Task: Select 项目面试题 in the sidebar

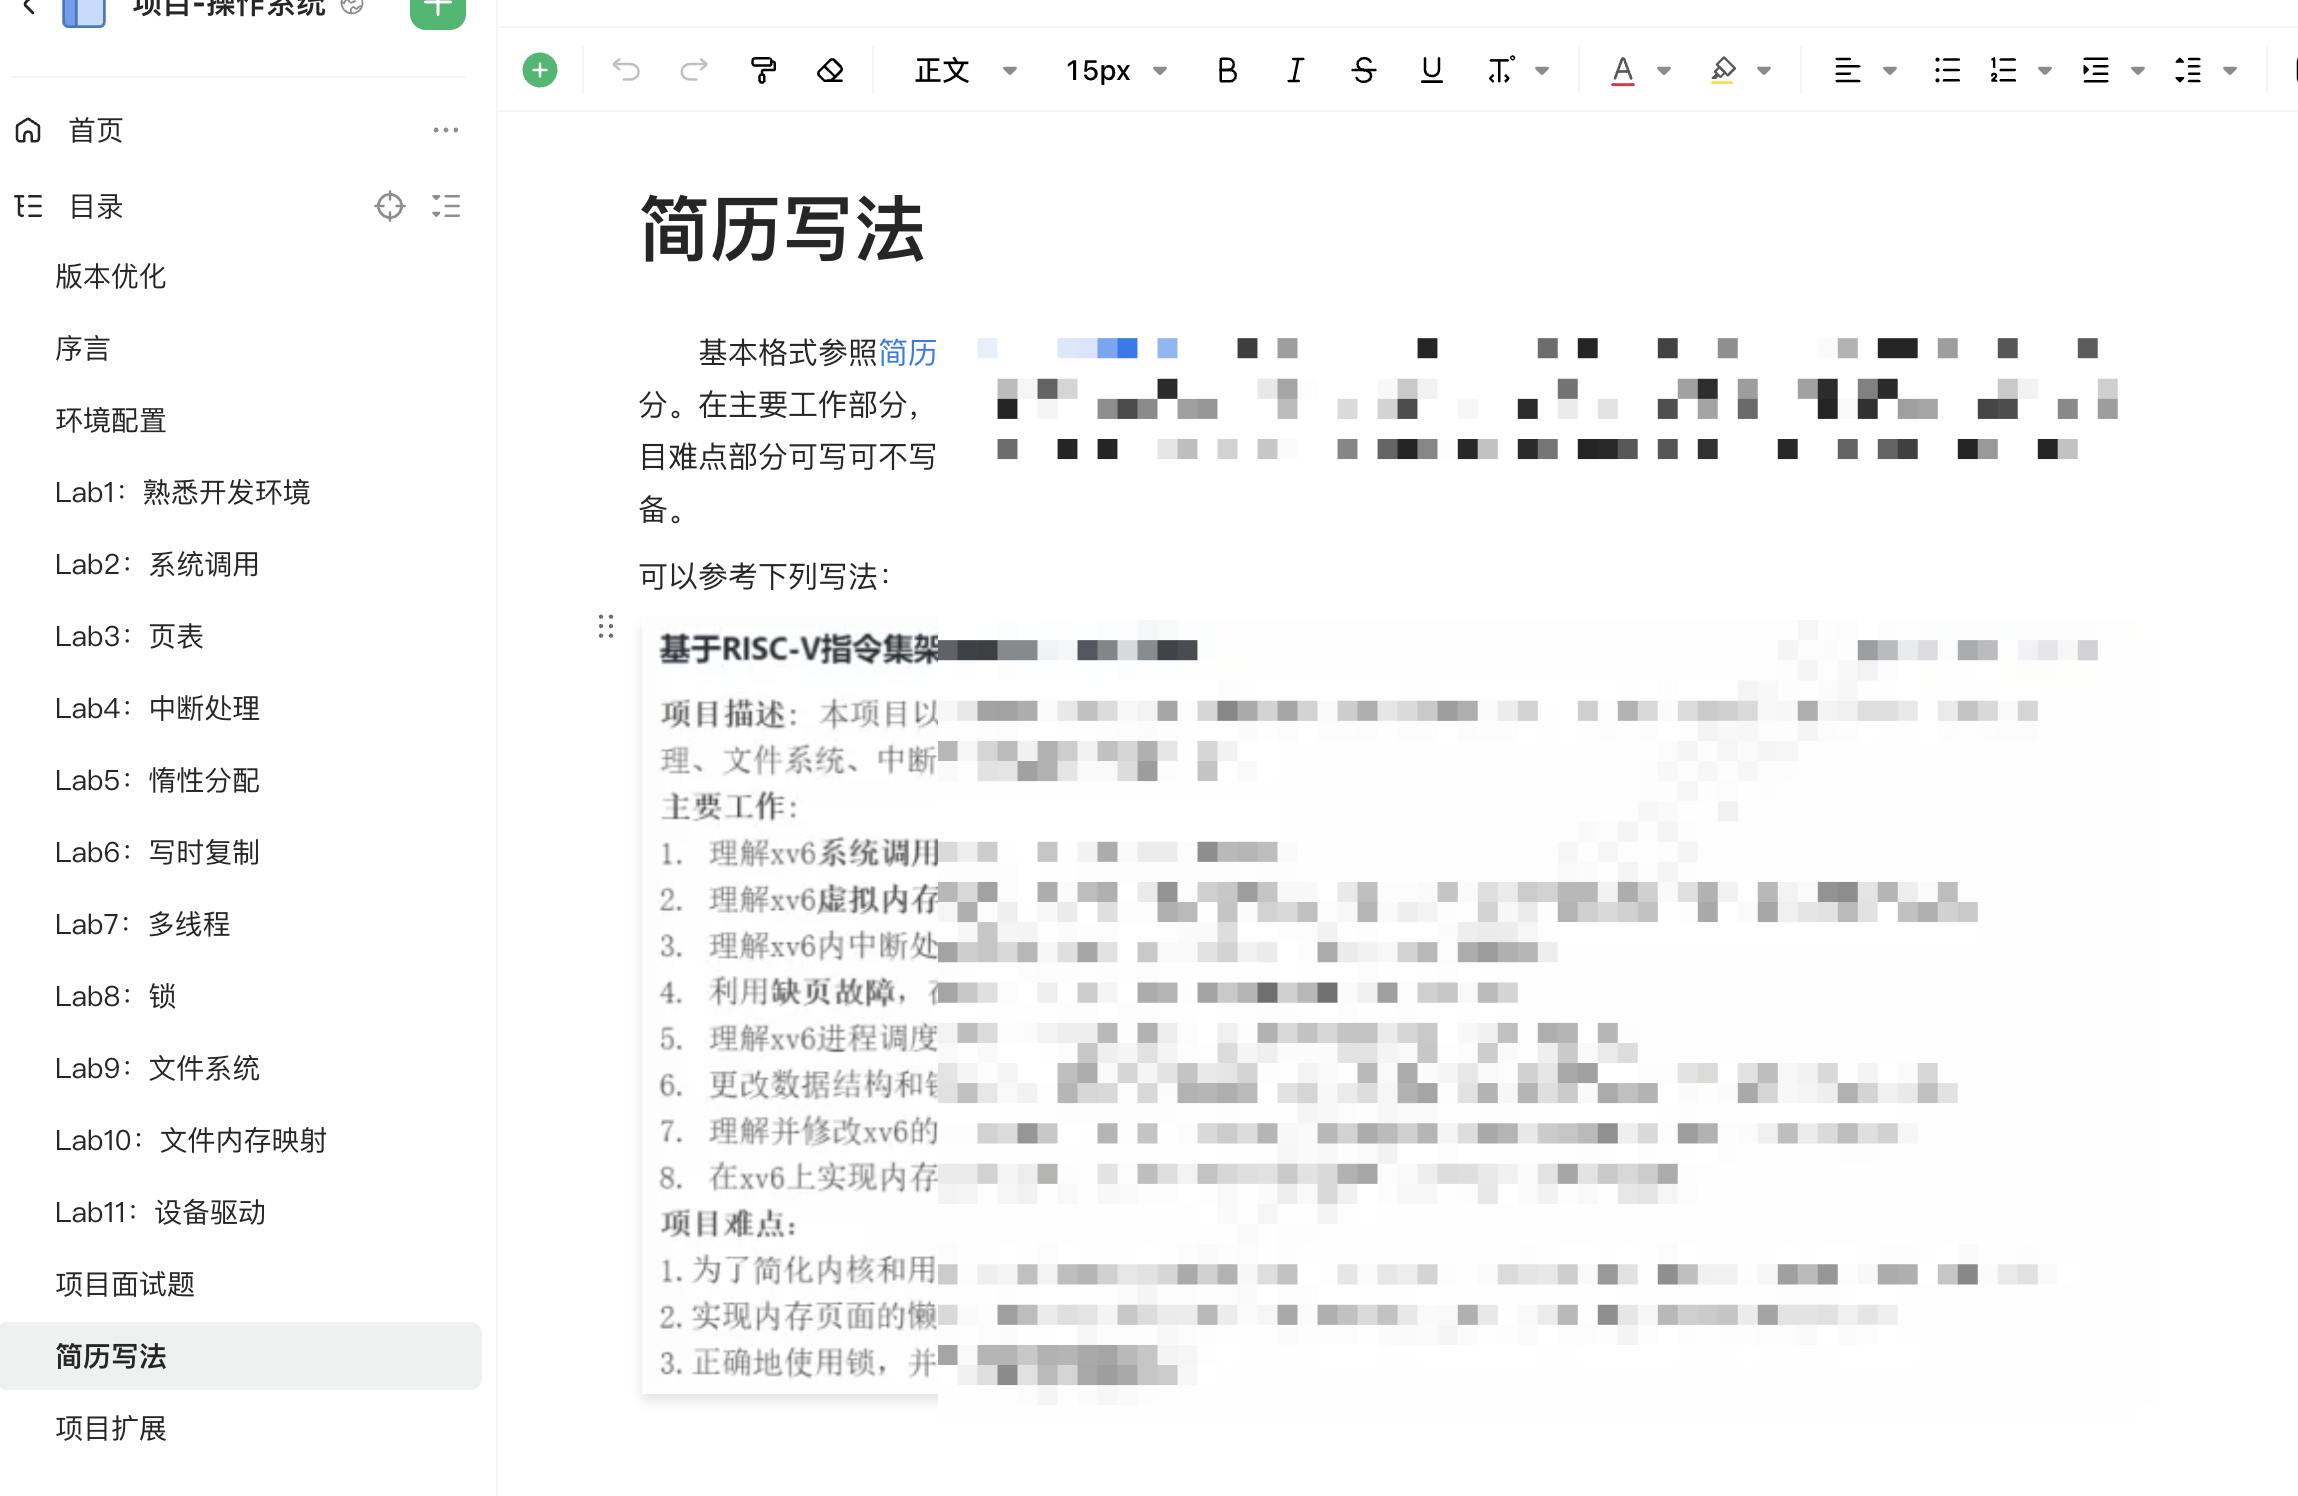Action: pos(125,1284)
